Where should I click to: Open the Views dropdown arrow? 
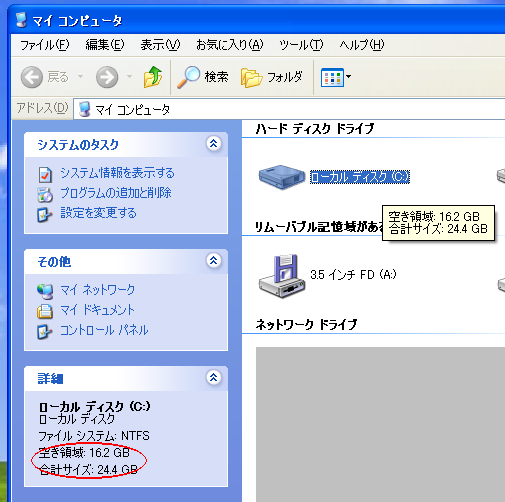coord(348,77)
